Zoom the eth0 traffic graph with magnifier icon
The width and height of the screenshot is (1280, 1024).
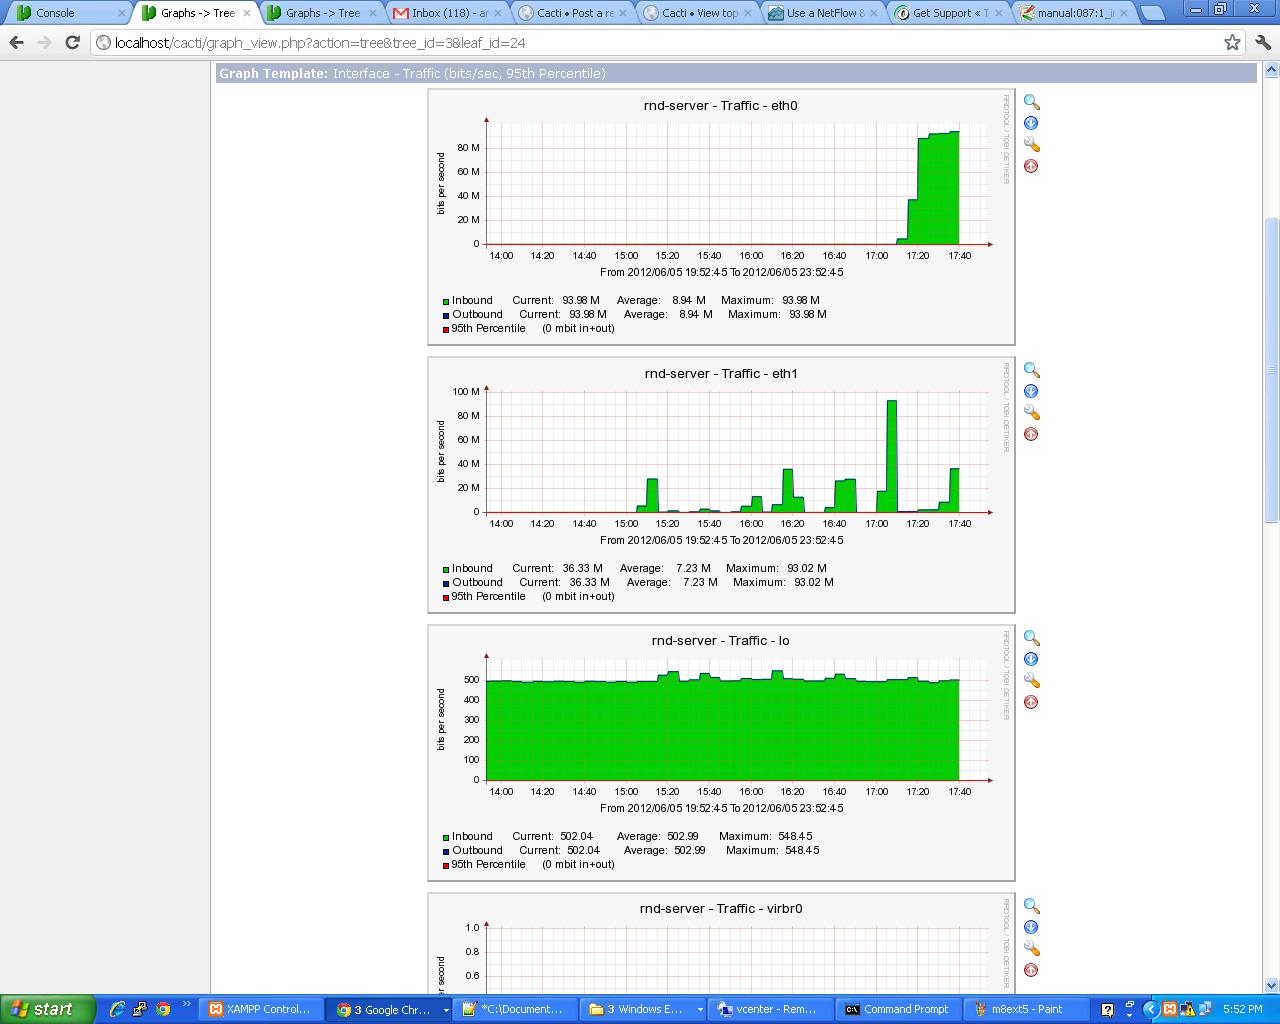point(1031,103)
